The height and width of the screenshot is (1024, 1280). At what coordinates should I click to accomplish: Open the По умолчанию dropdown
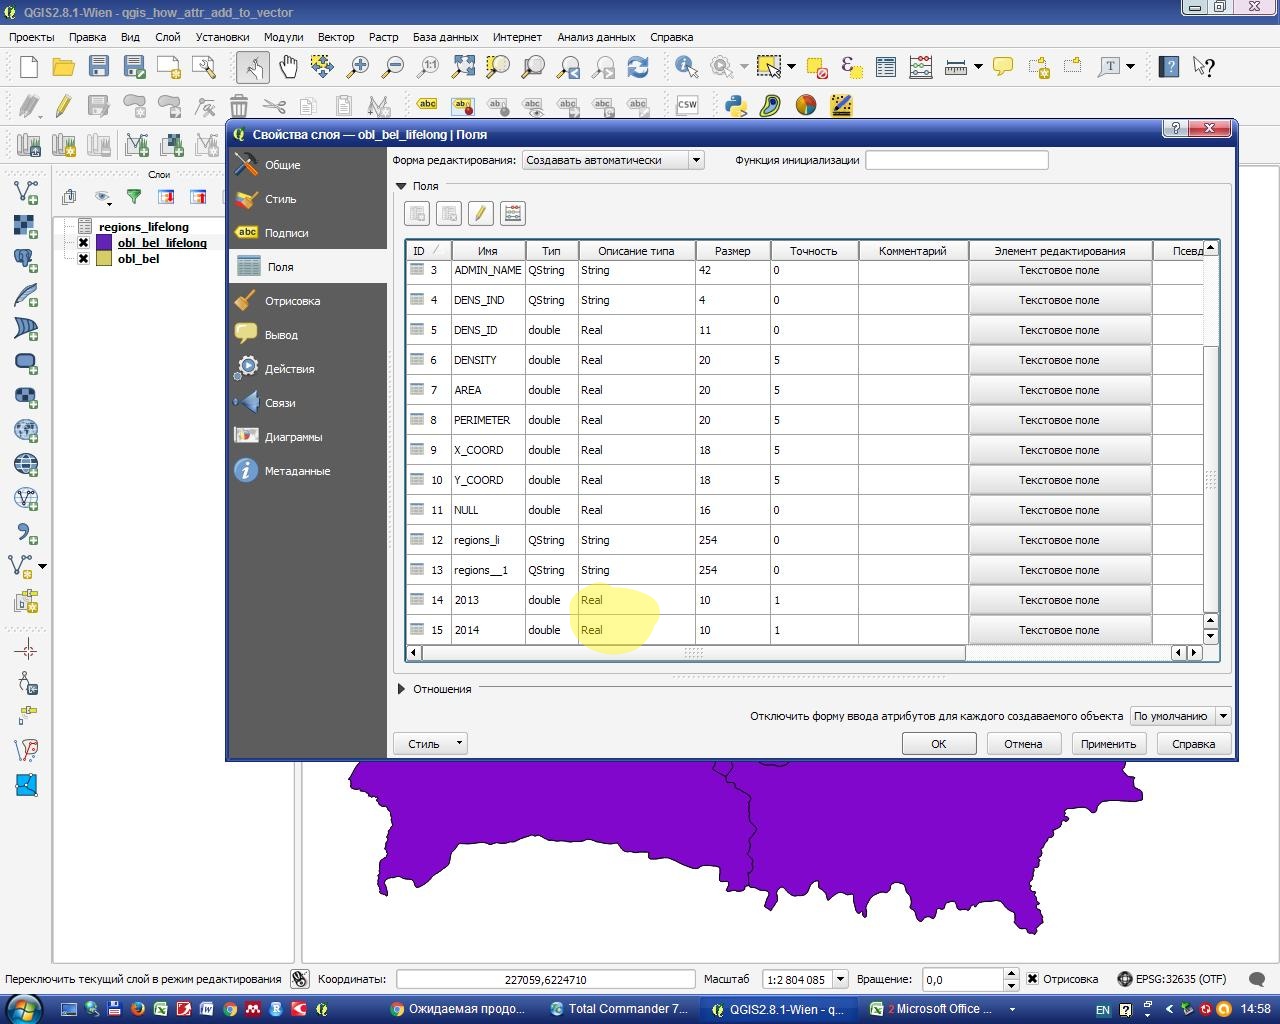1180,716
